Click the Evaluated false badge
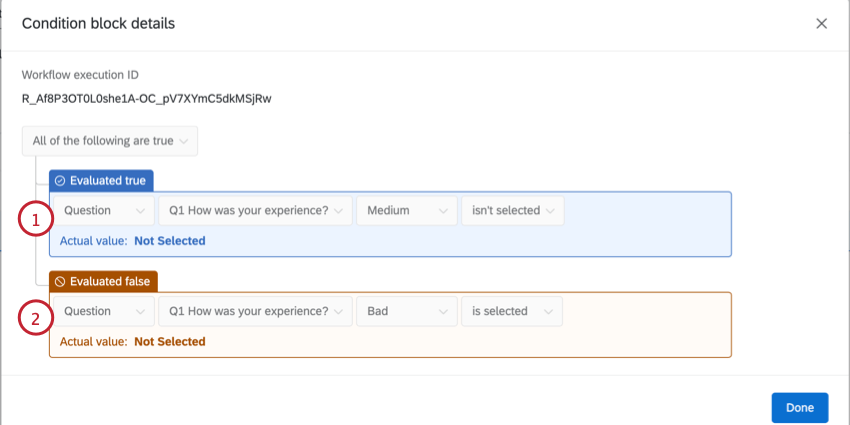Image resolution: width=850 pixels, height=425 pixels. (x=104, y=282)
